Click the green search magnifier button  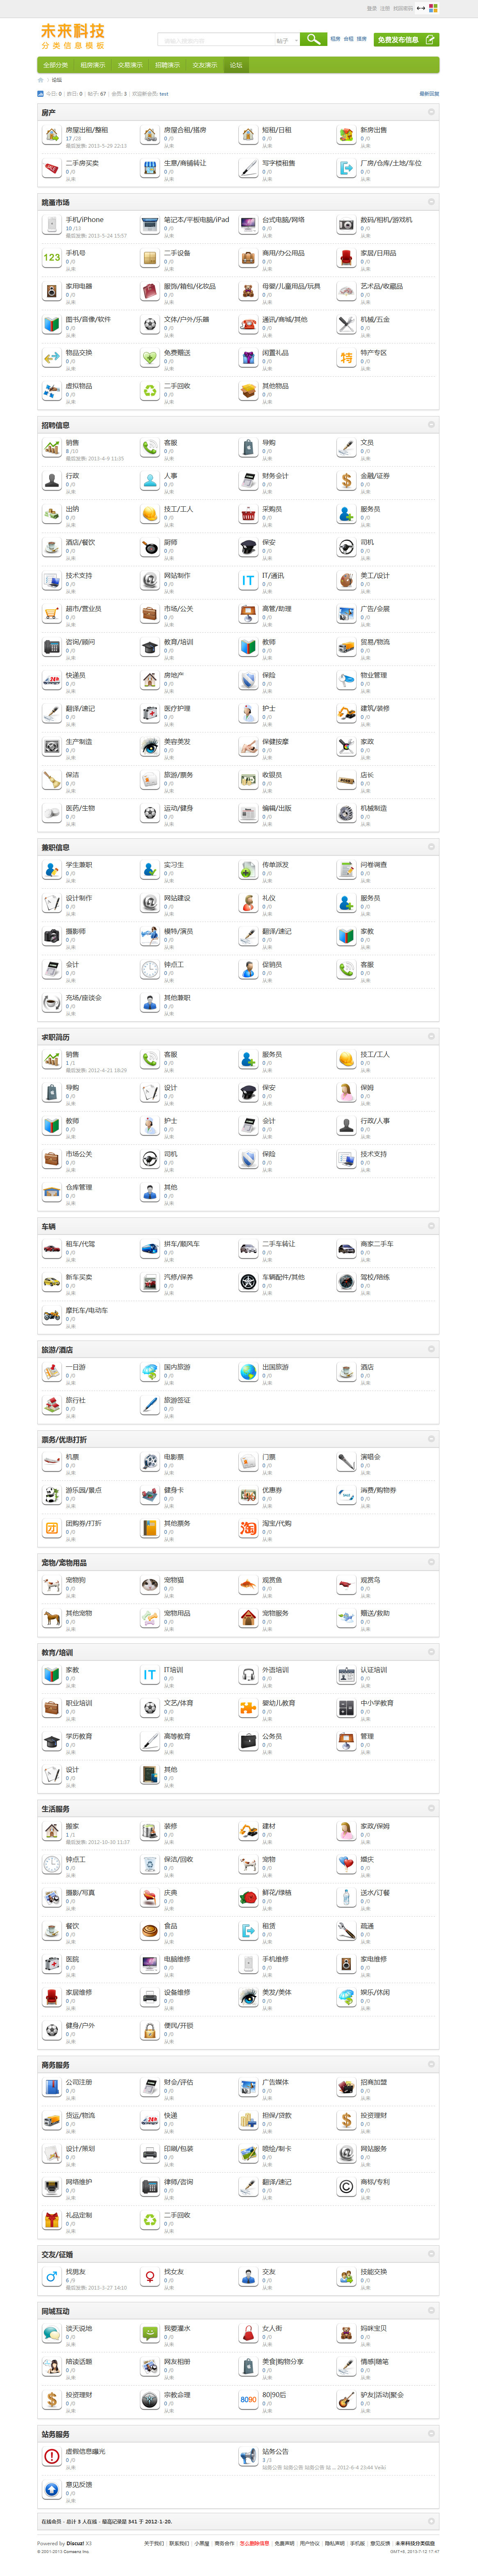coord(313,39)
